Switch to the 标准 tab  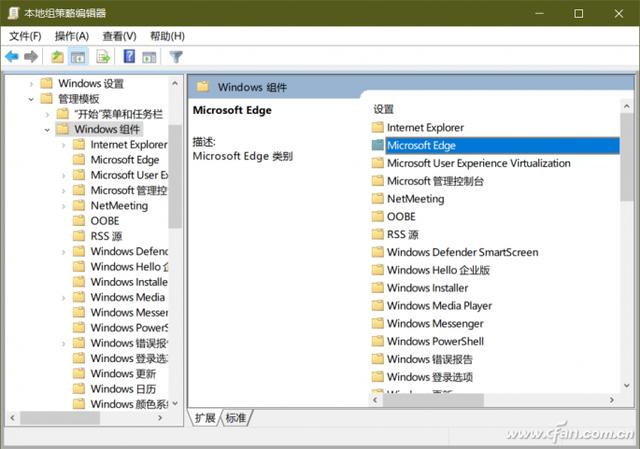tap(236, 418)
